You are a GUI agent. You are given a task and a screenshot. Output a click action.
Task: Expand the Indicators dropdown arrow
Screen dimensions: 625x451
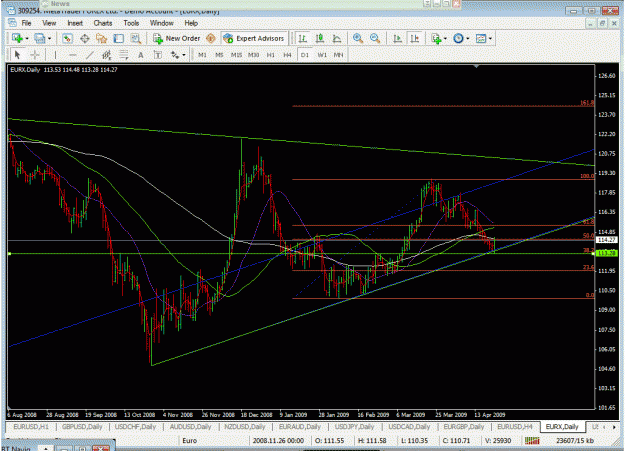click(445, 39)
